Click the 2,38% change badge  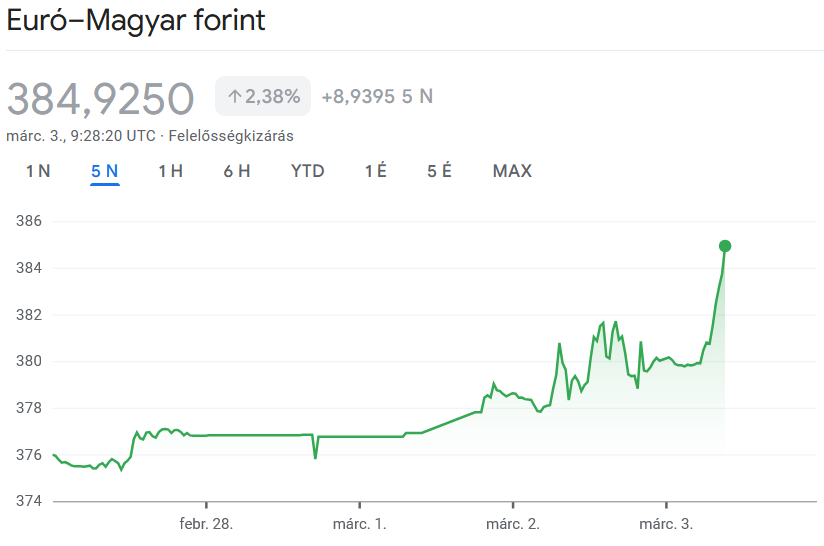coord(263,97)
